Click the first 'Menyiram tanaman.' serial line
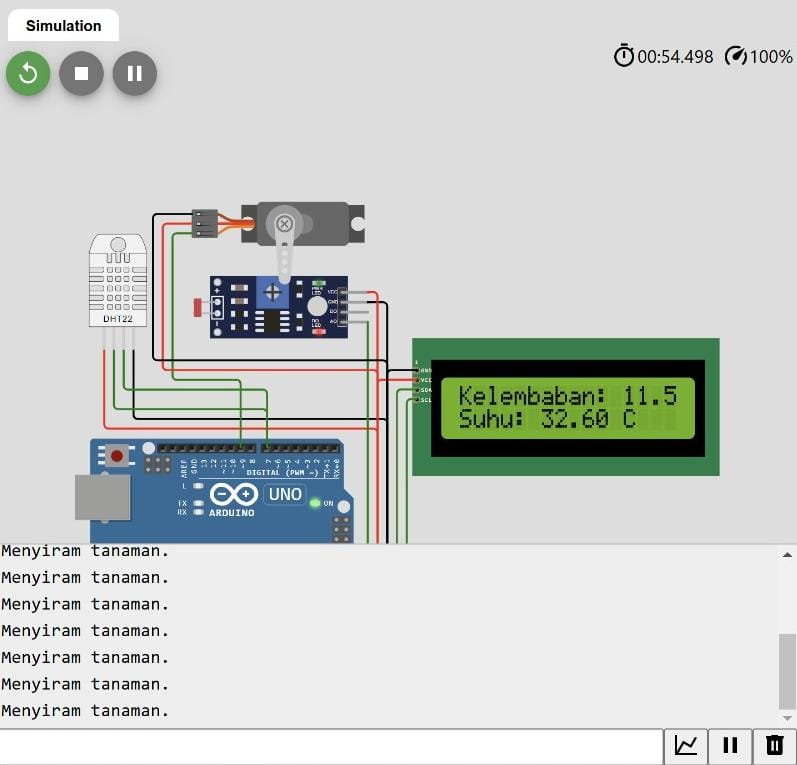The width and height of the screenshot is (797, 765). [x=85, y=551]
